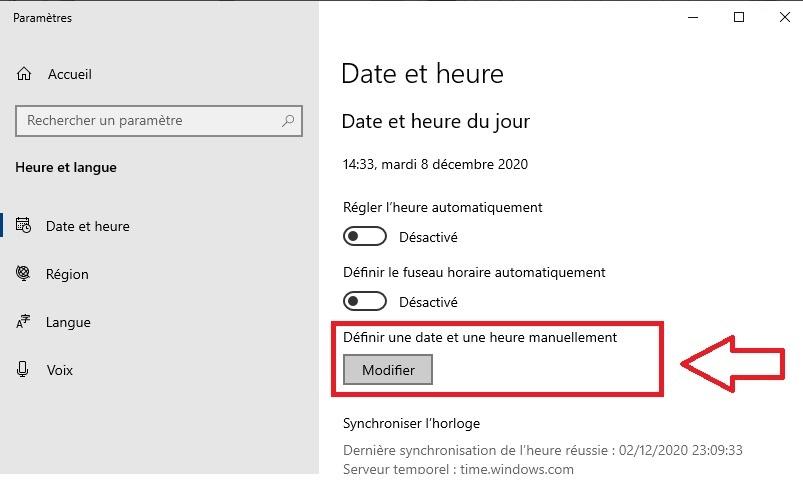Enable Régler l'heure automatiquement switch
Screen dimensions: 803x480
click(365, 237)
